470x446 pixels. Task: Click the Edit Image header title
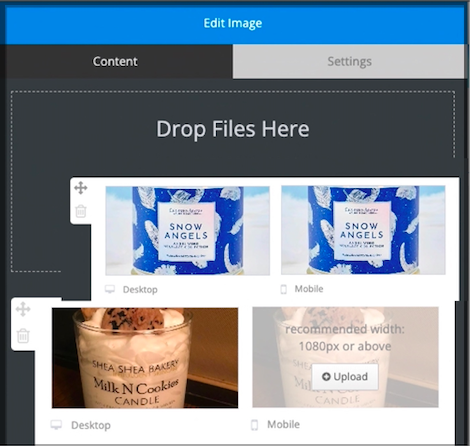point(233,23)
